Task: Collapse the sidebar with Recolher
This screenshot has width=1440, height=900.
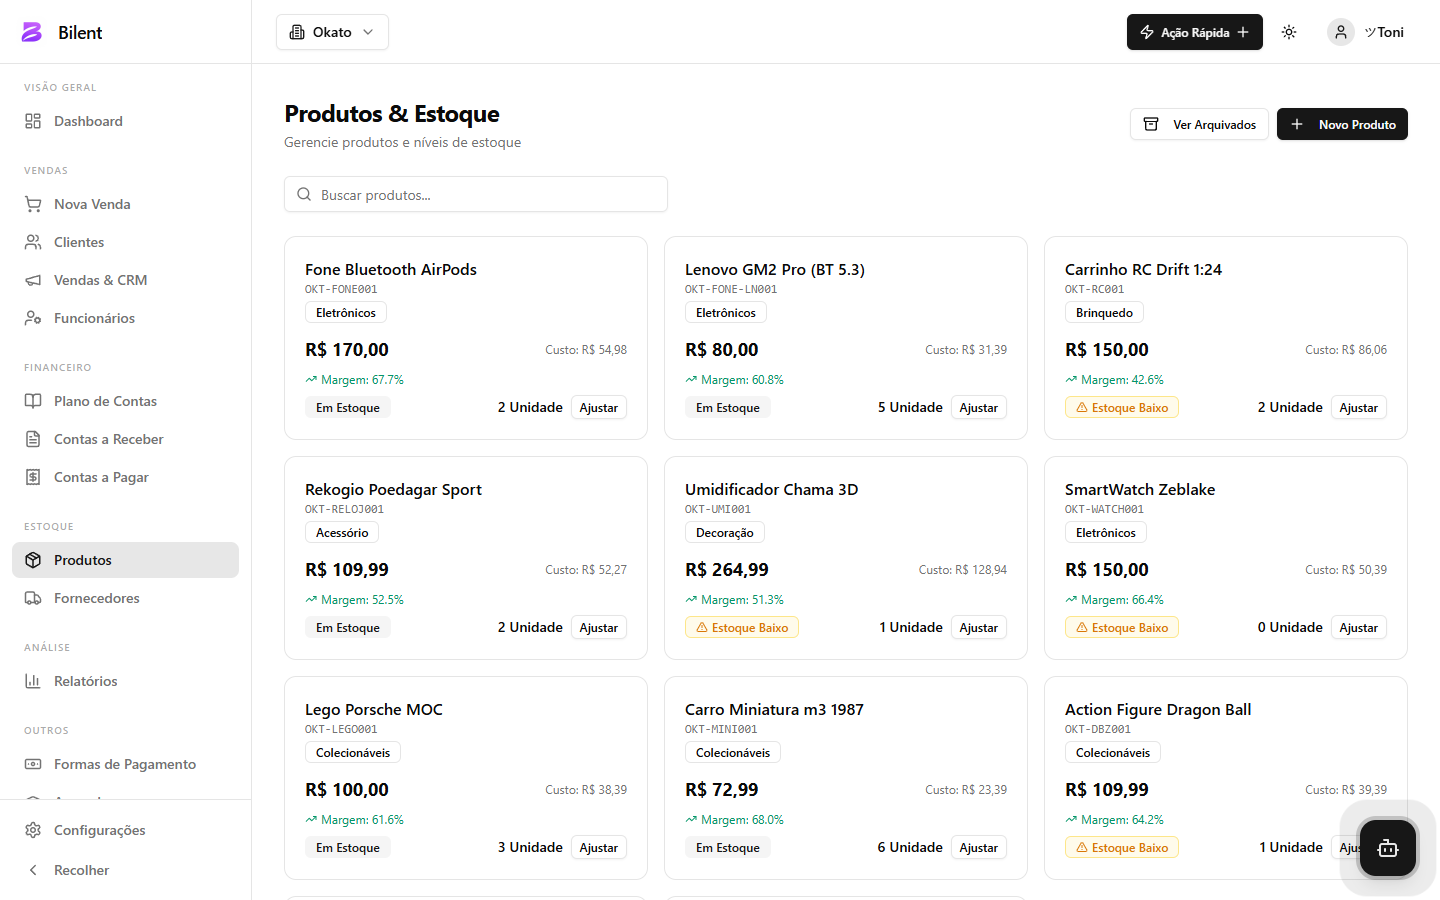Action: coord(80,870)
